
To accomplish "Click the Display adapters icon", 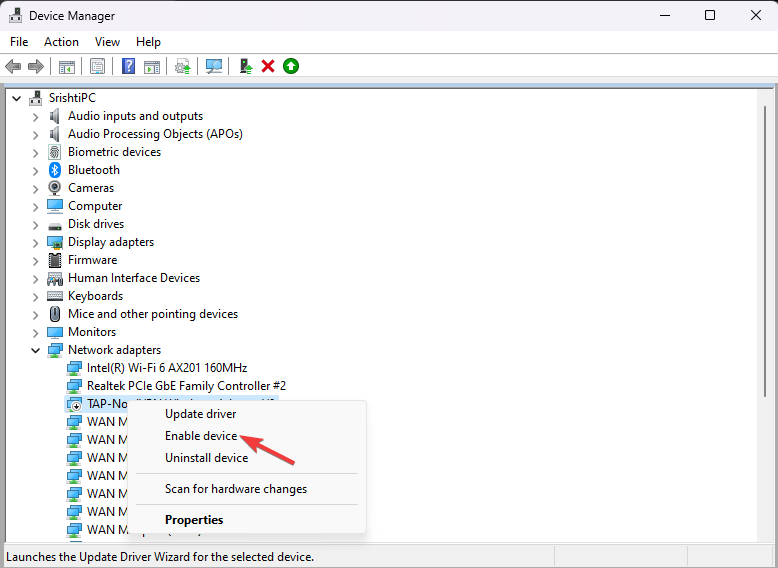I will pos(55,242).
